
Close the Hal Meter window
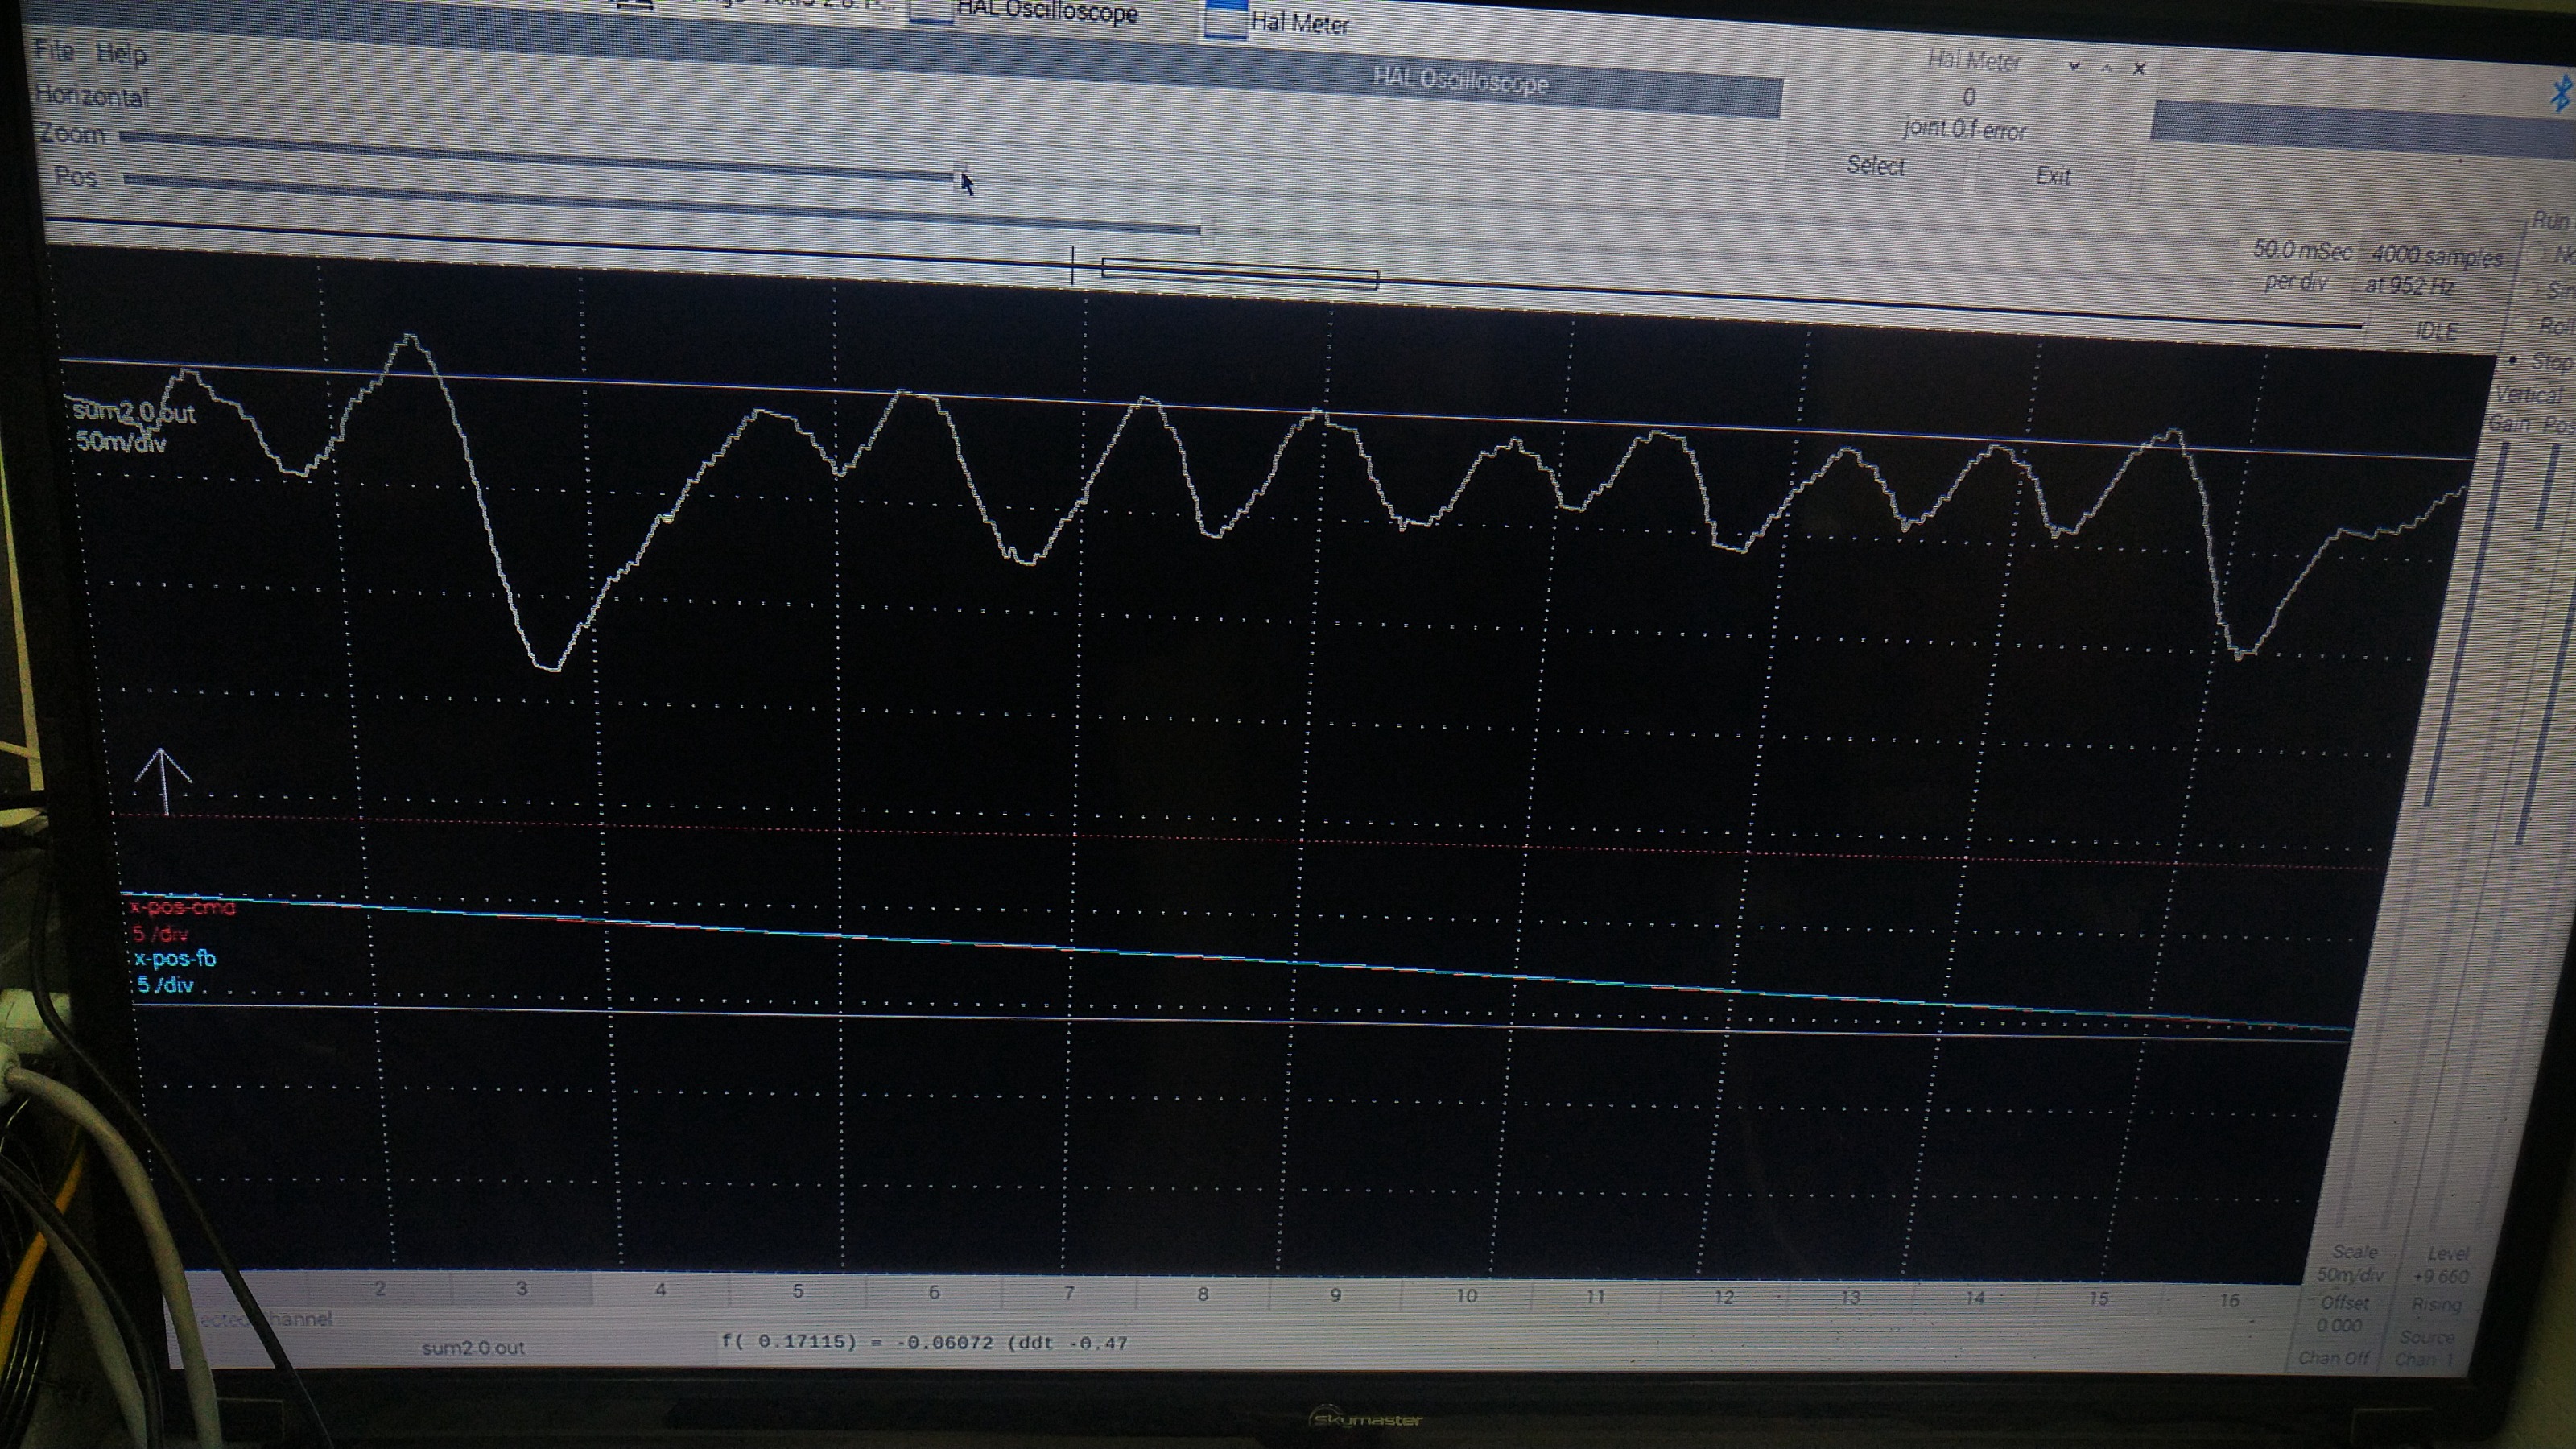click(x=2139, y=69)
